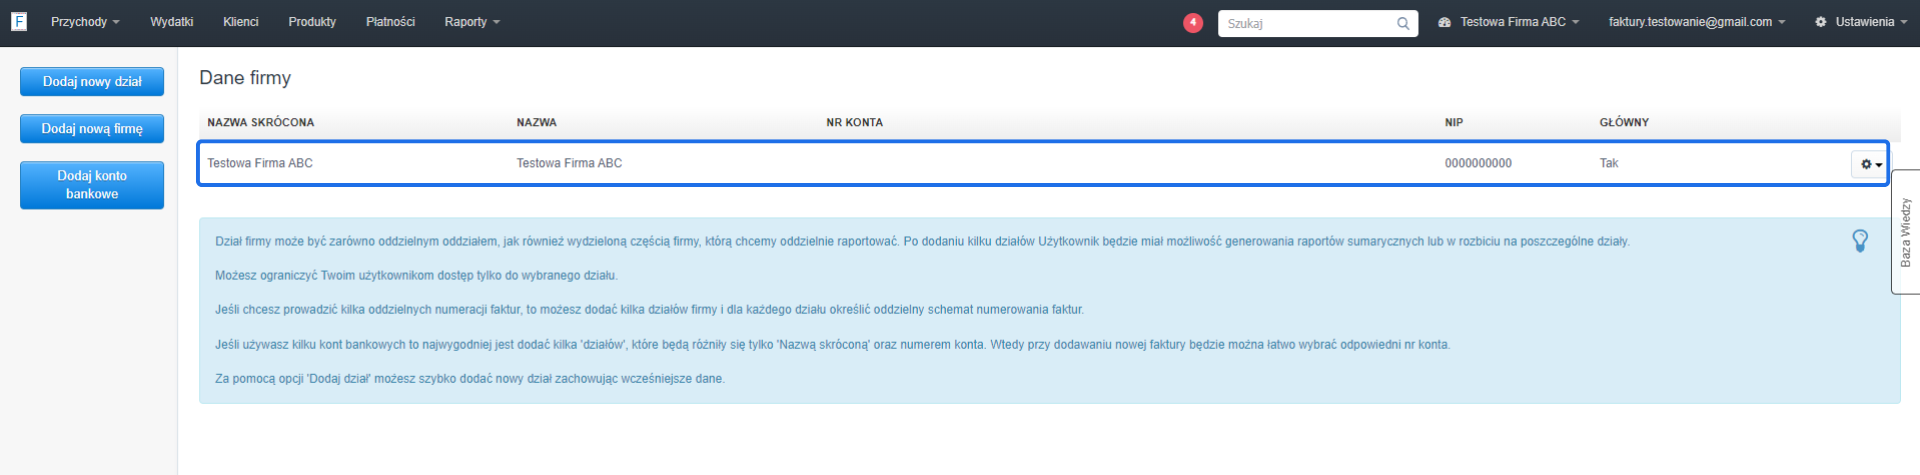
Task: Open the Ustawienia settings menu
Action: point(1861,22)
